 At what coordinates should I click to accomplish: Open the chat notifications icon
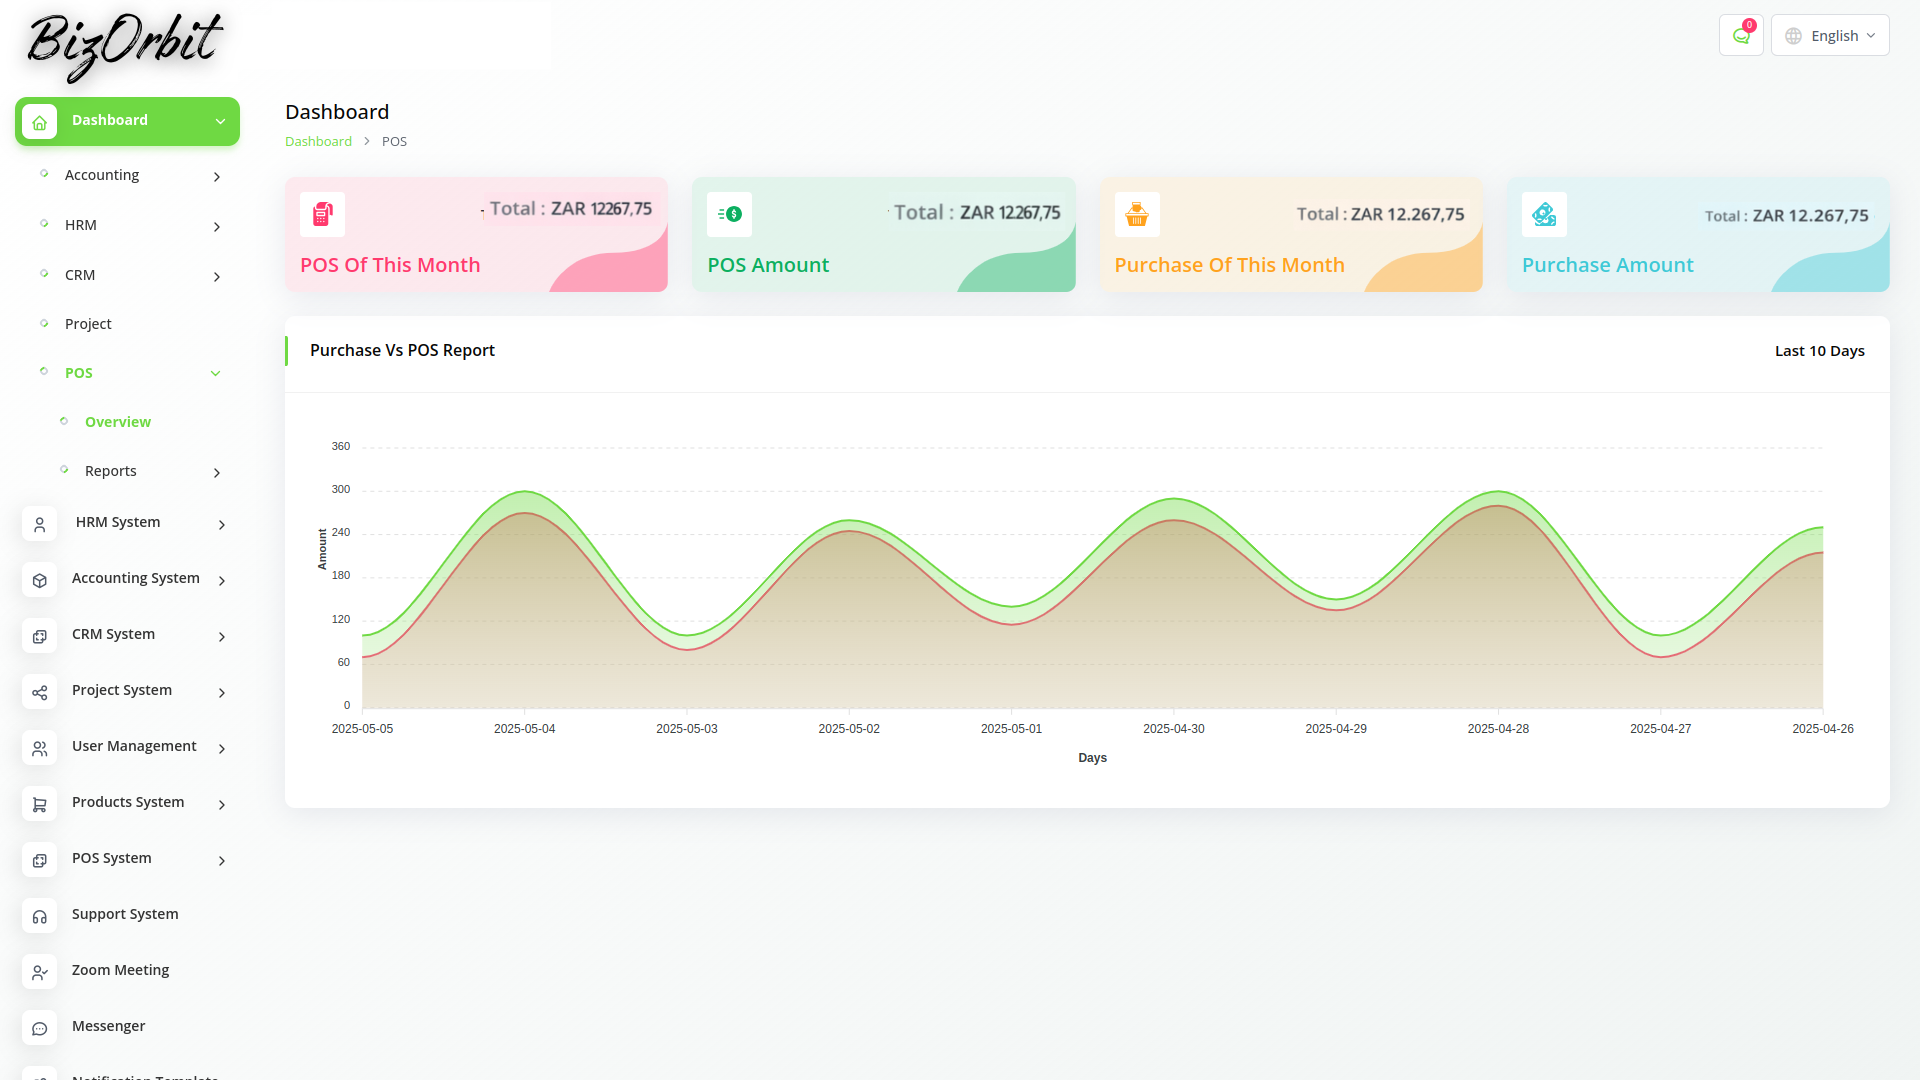click(1741, 36)
